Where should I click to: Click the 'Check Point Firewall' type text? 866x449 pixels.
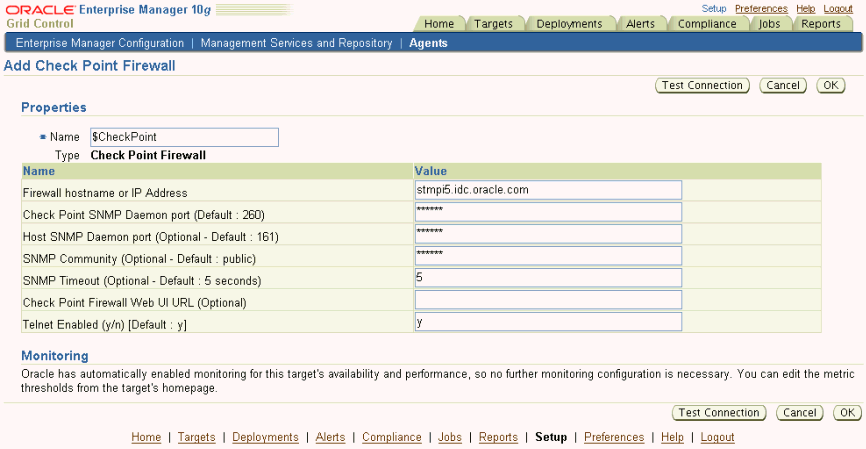pyautogui.click(x=148, y=155)
